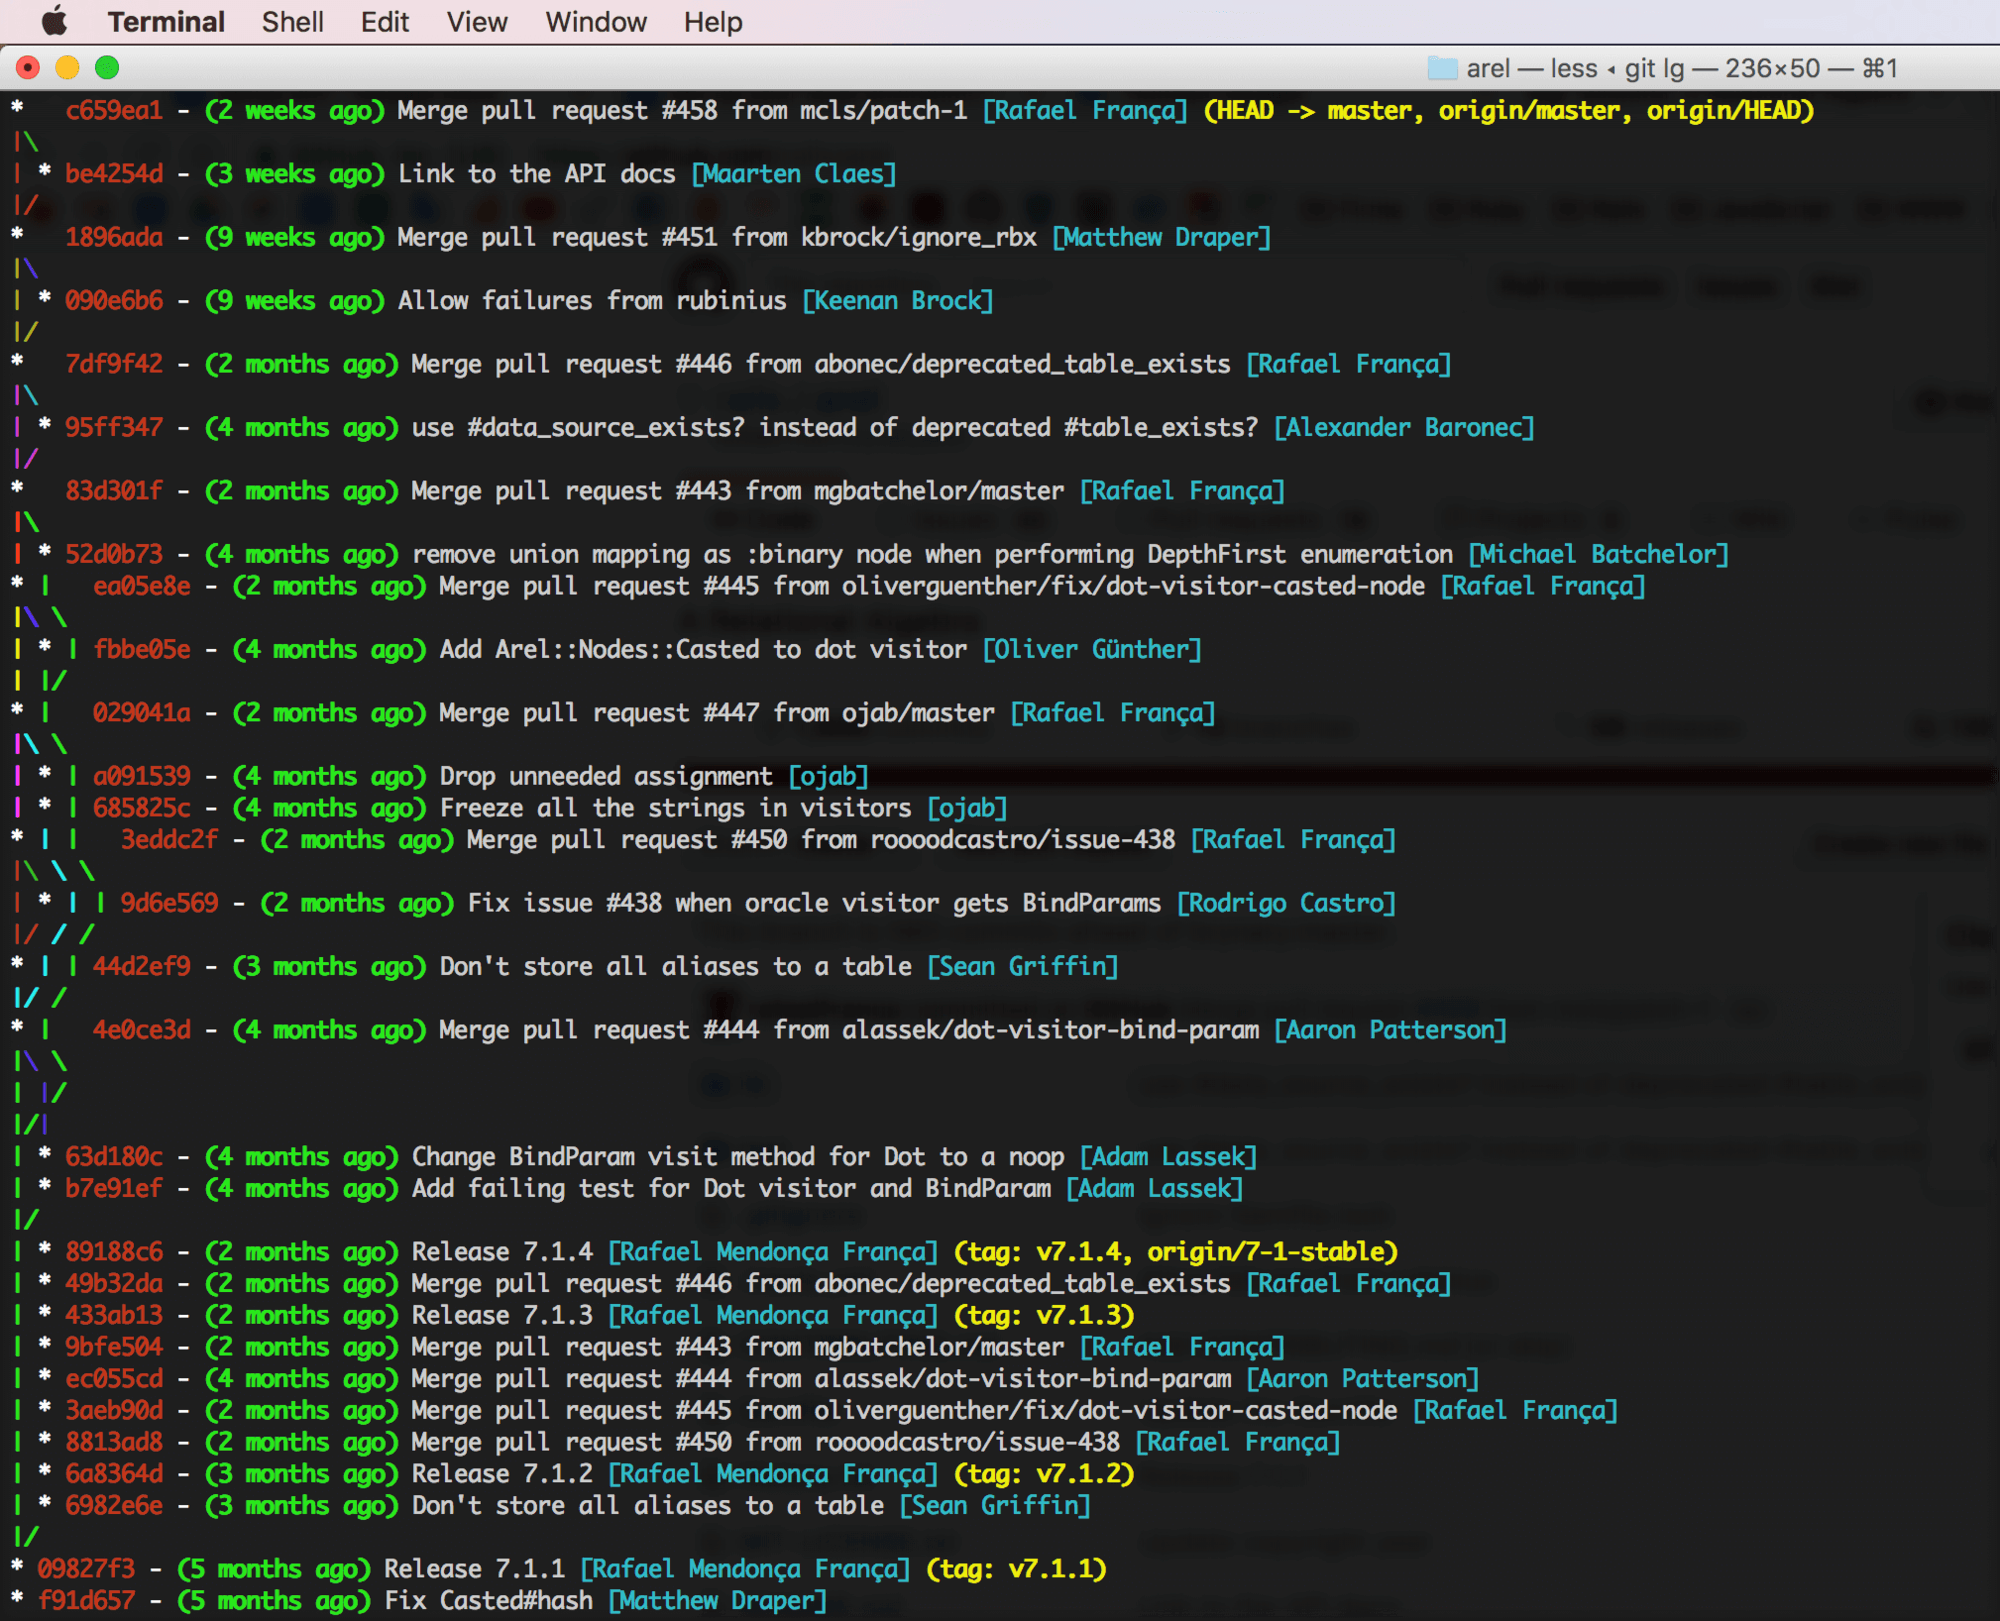
Task: Click commit hash c659ea1
Action: coord(114,110)
